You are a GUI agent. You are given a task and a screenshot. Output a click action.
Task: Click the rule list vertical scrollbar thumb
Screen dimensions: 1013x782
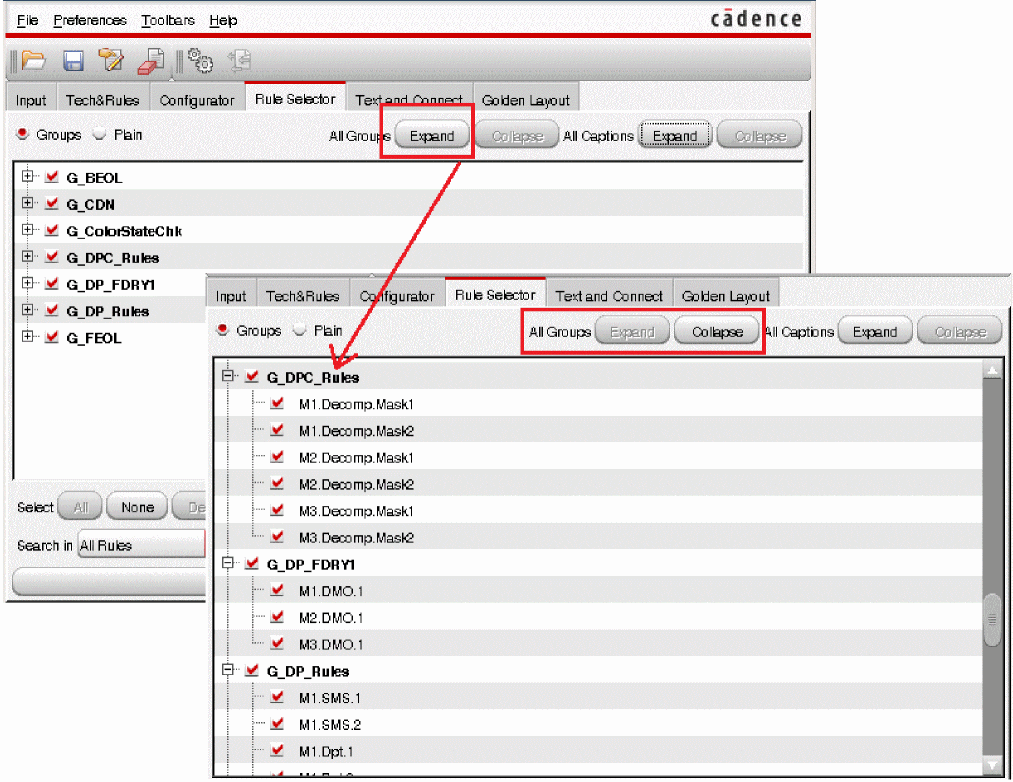pyautogui.click(x=992, y=619)
